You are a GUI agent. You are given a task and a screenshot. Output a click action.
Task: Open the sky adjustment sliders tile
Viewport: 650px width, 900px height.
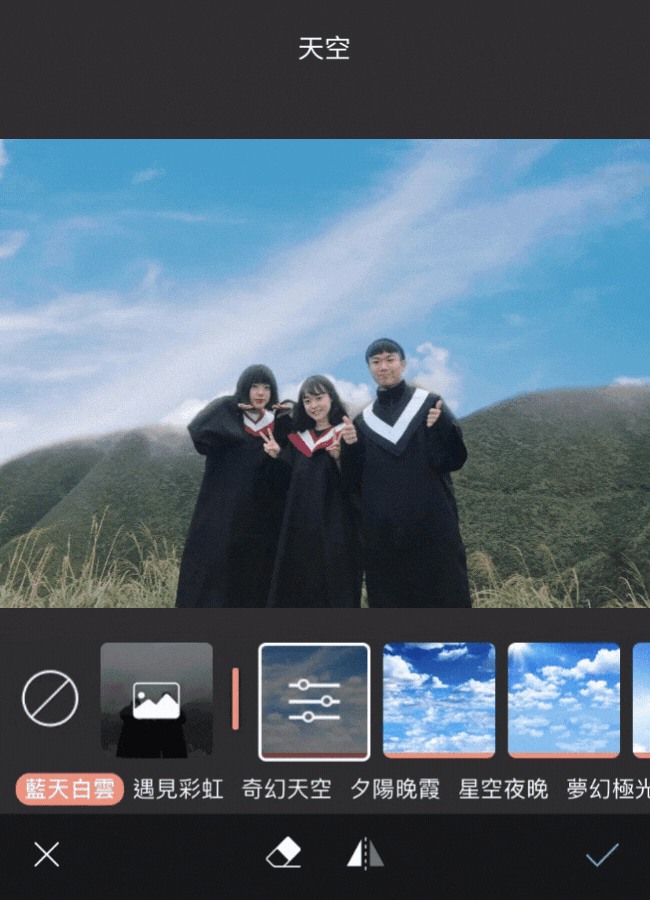pos(314,701)
